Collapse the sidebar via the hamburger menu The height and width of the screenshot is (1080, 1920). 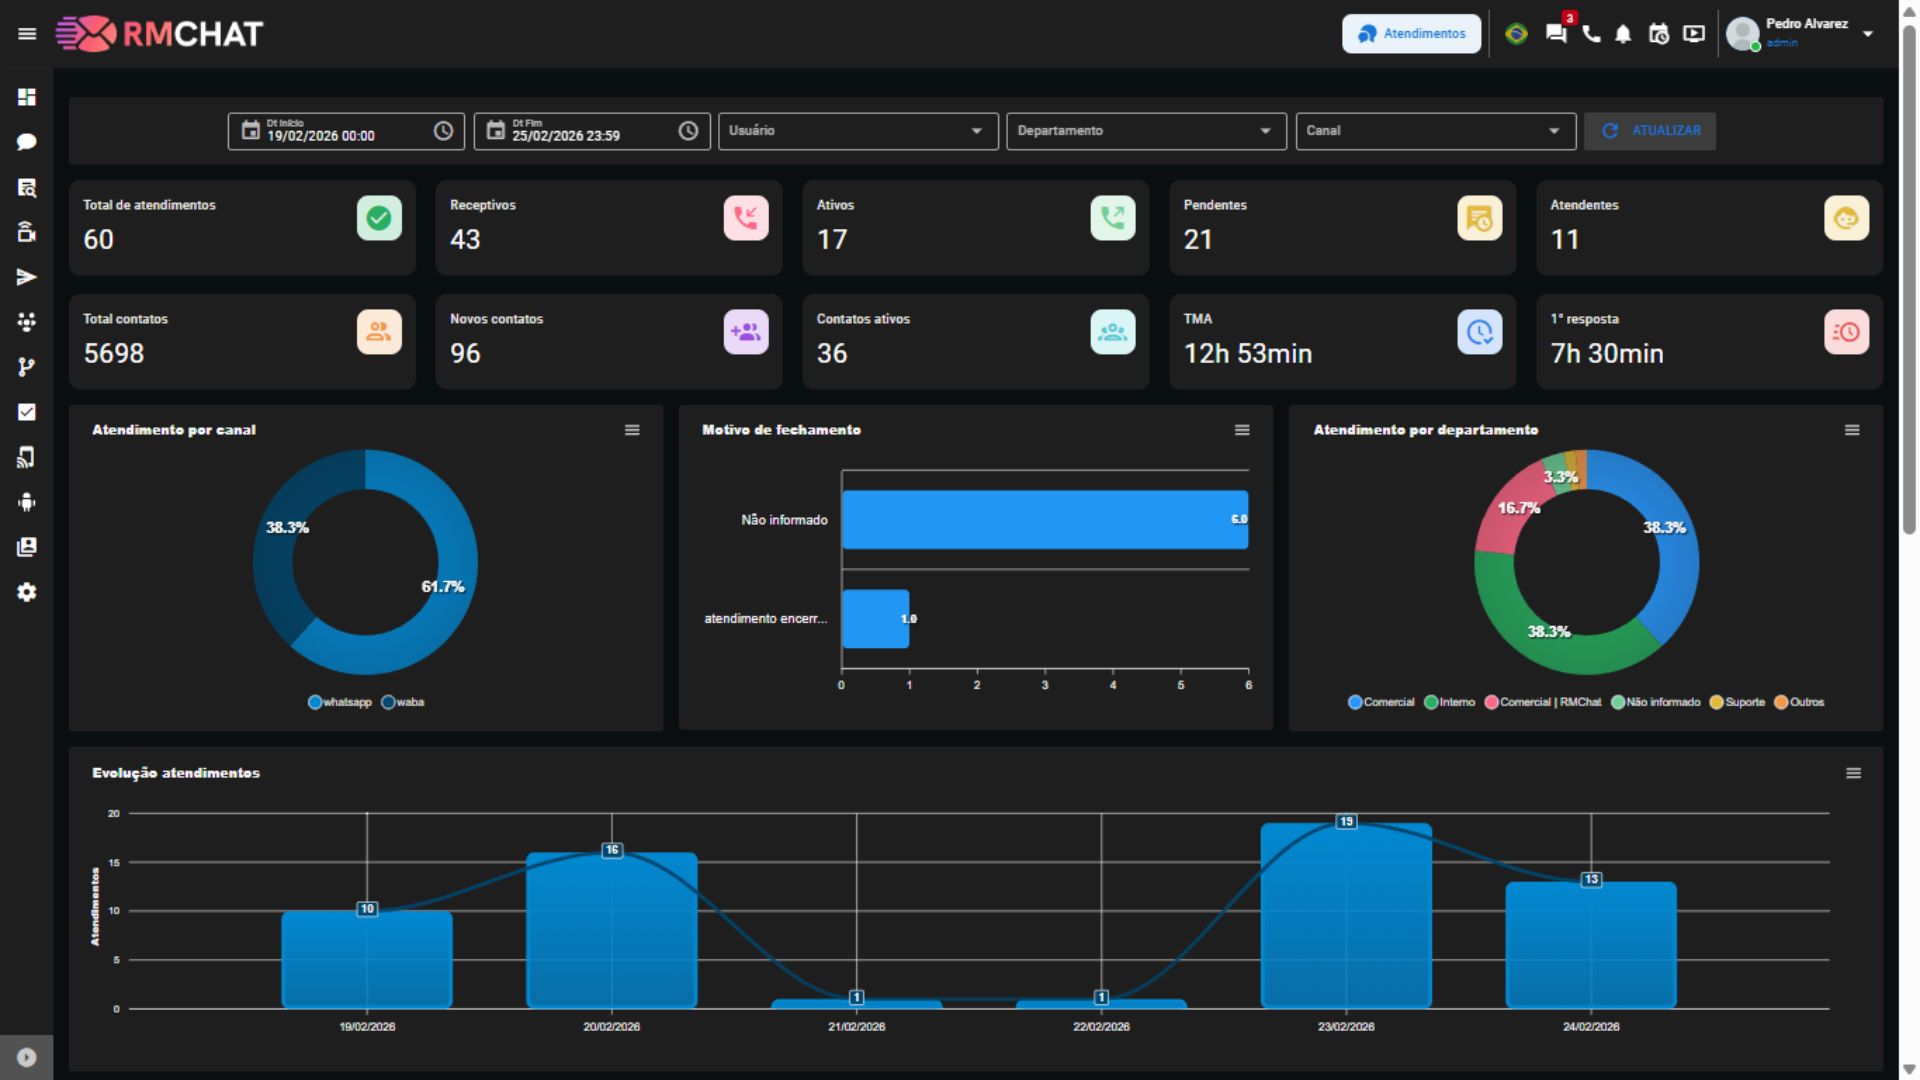click(27, 33)
